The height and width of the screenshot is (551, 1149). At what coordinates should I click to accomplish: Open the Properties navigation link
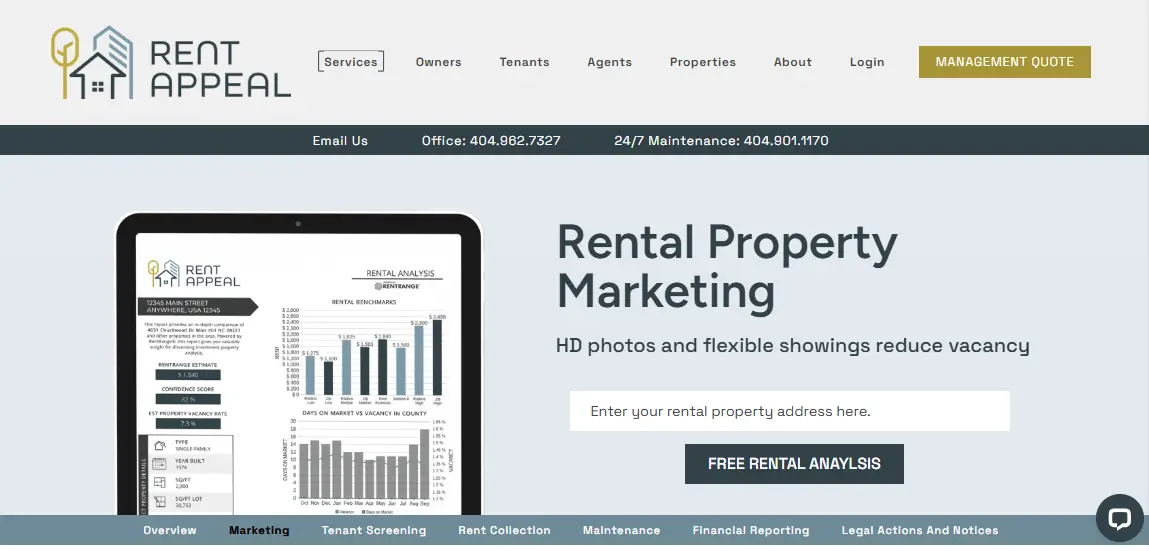703,62
